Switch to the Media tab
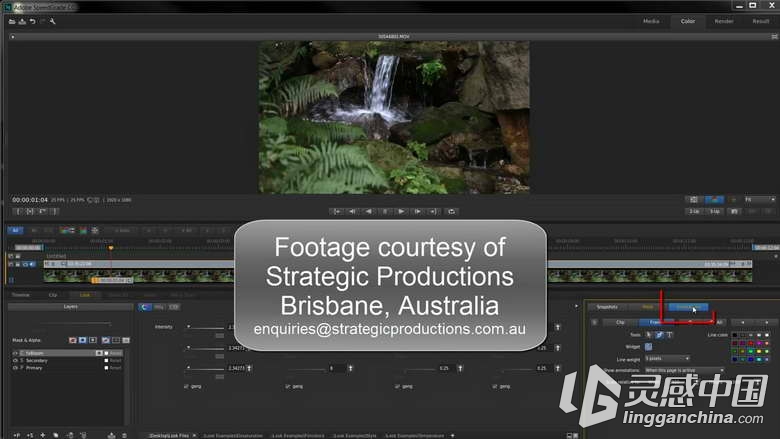Image resolution: width=780 pixels, height=439 pixels. (x=651, y=21)
